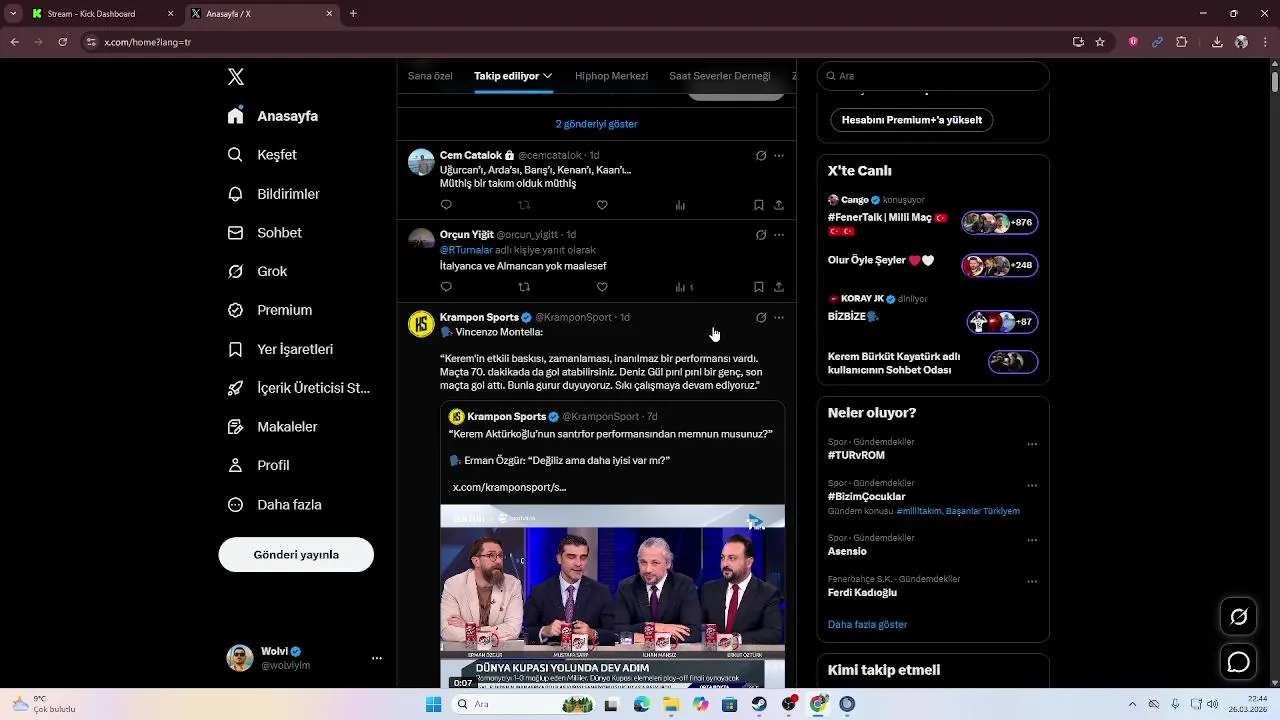Viewport: 1280px width, 720px height.
Task: Open Yer İşaretleri bookmarks
Action: coord(280,349)
